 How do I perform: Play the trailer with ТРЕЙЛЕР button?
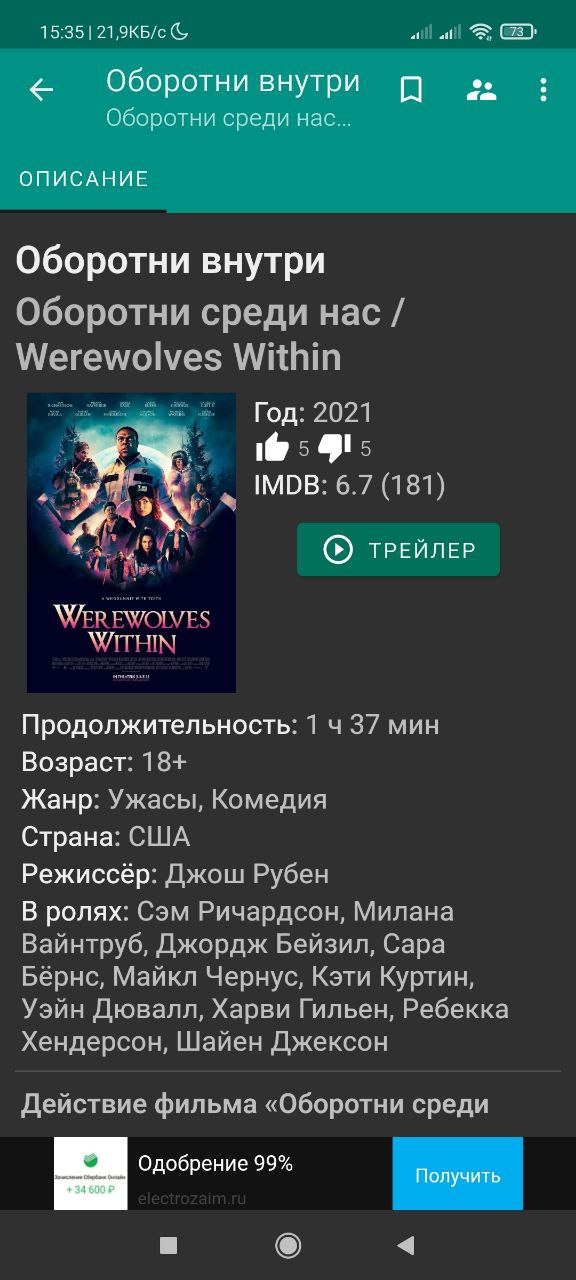coord(398,549)
